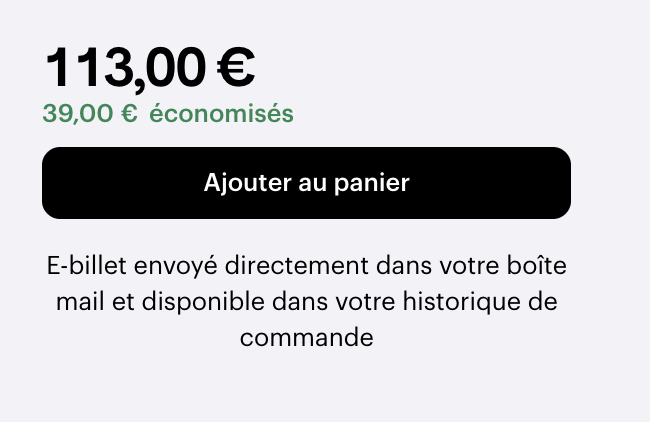This screenshot has height=422, width=650.
Task: Click the E-billet delivery description text
Action: 306,302
